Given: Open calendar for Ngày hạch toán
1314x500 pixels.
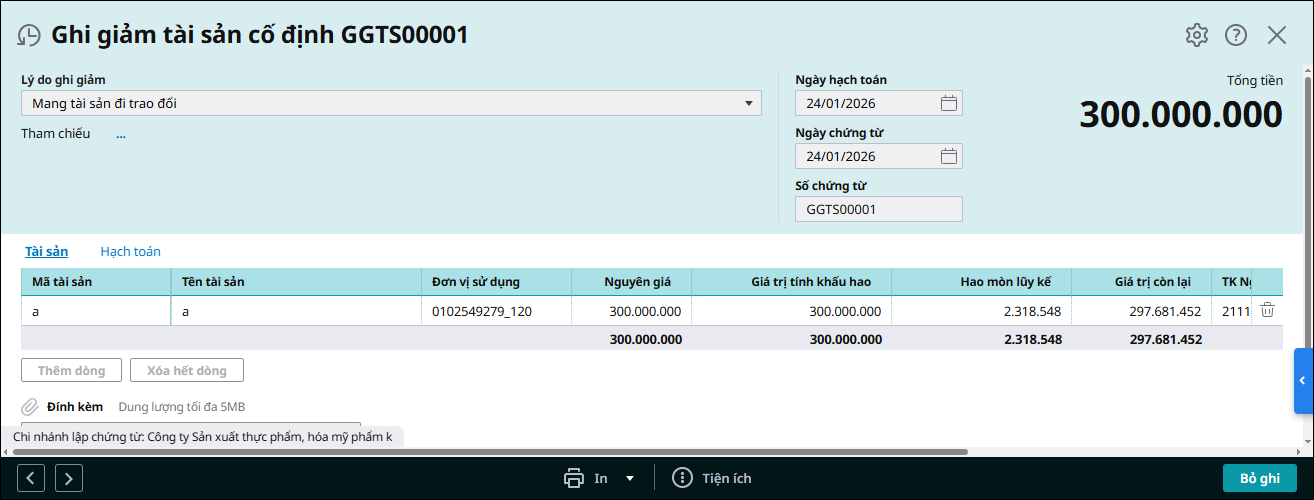Looking at the screenshot, I should tap(949, 103).
